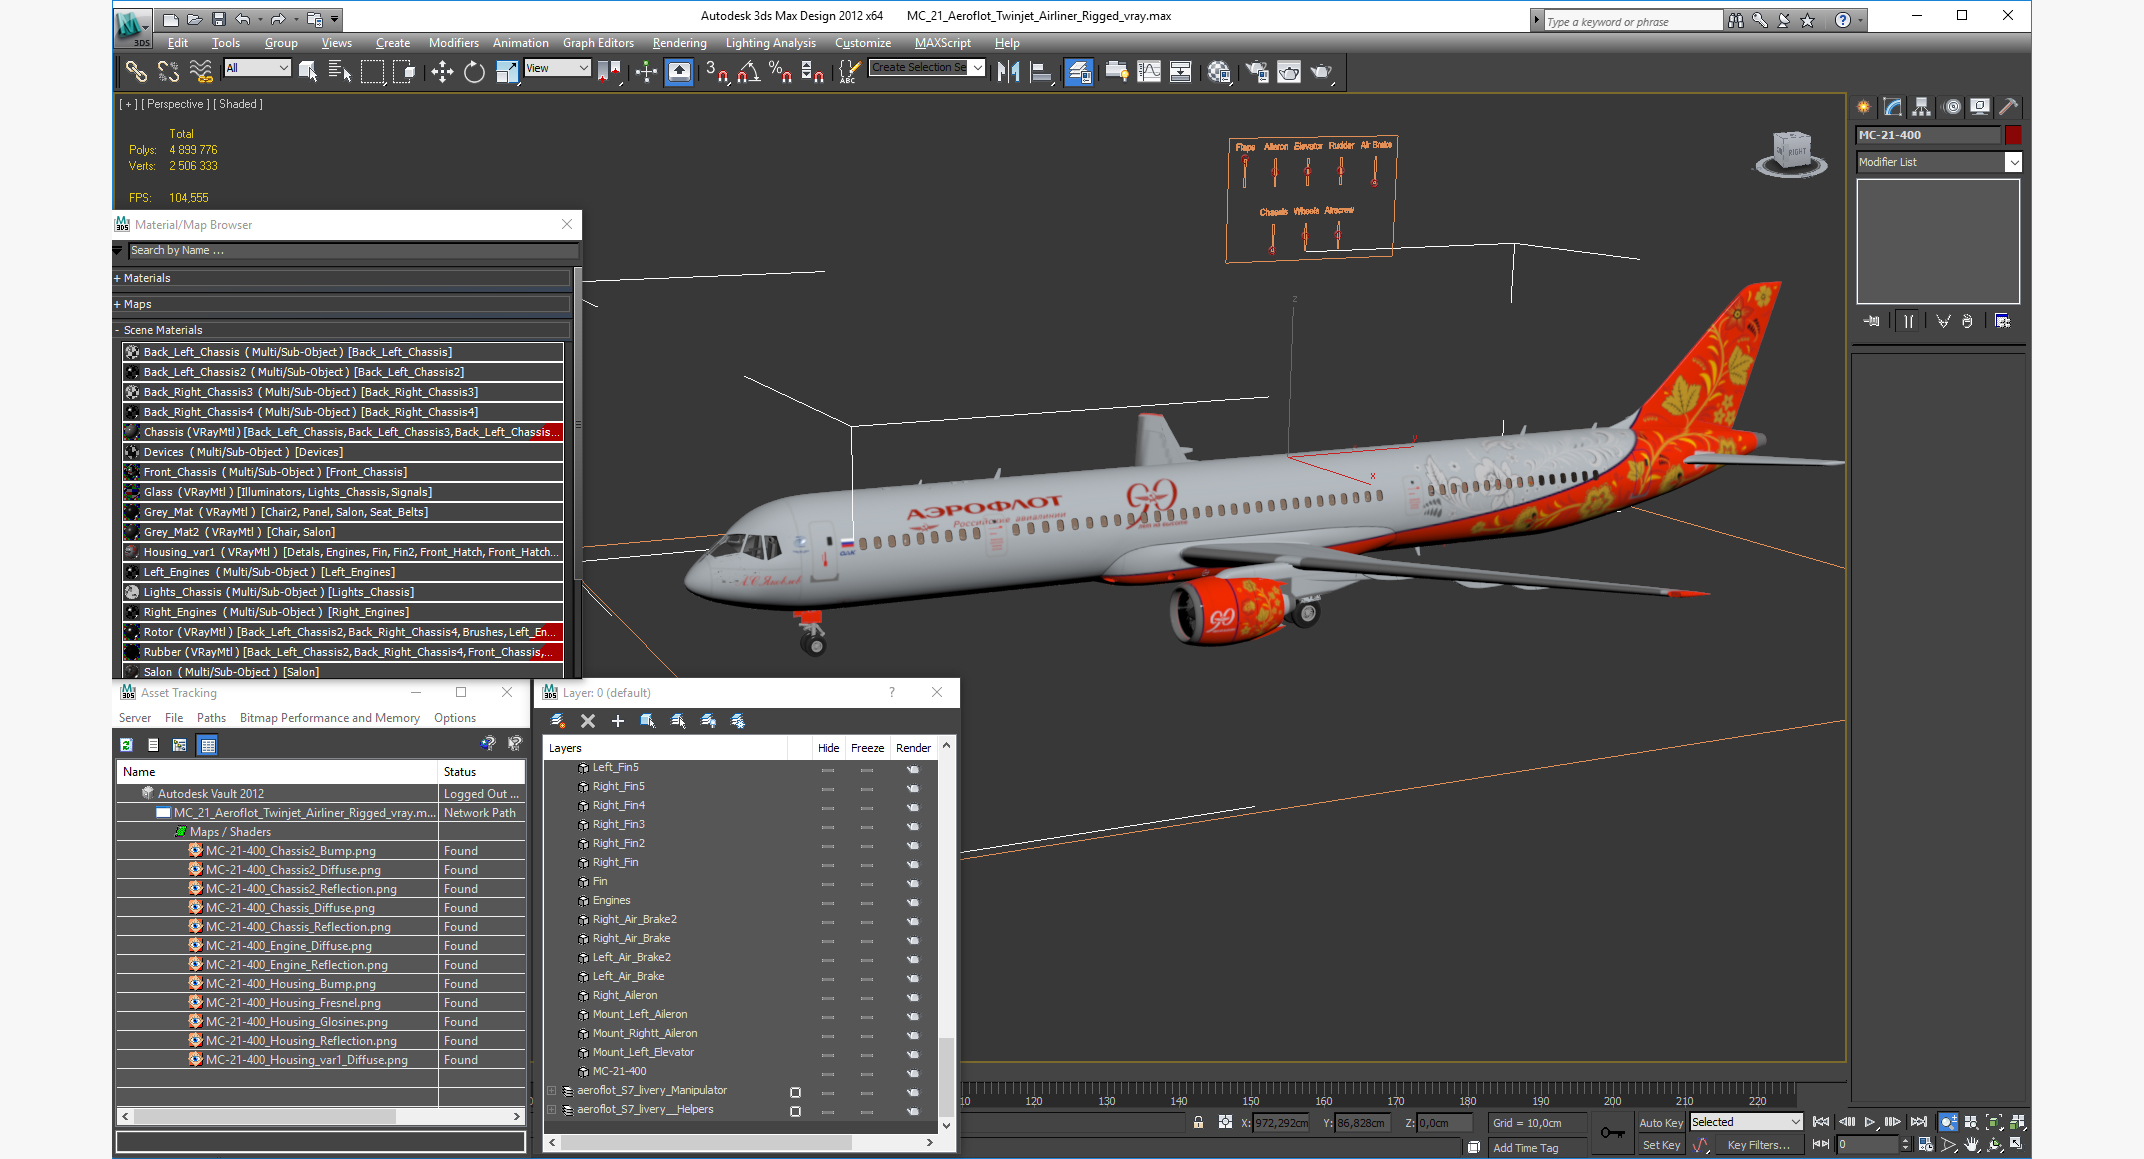This screenshot has width=2144, height=1159.
Task: Click the Unlink Selection tool
Action: [168, 71]
